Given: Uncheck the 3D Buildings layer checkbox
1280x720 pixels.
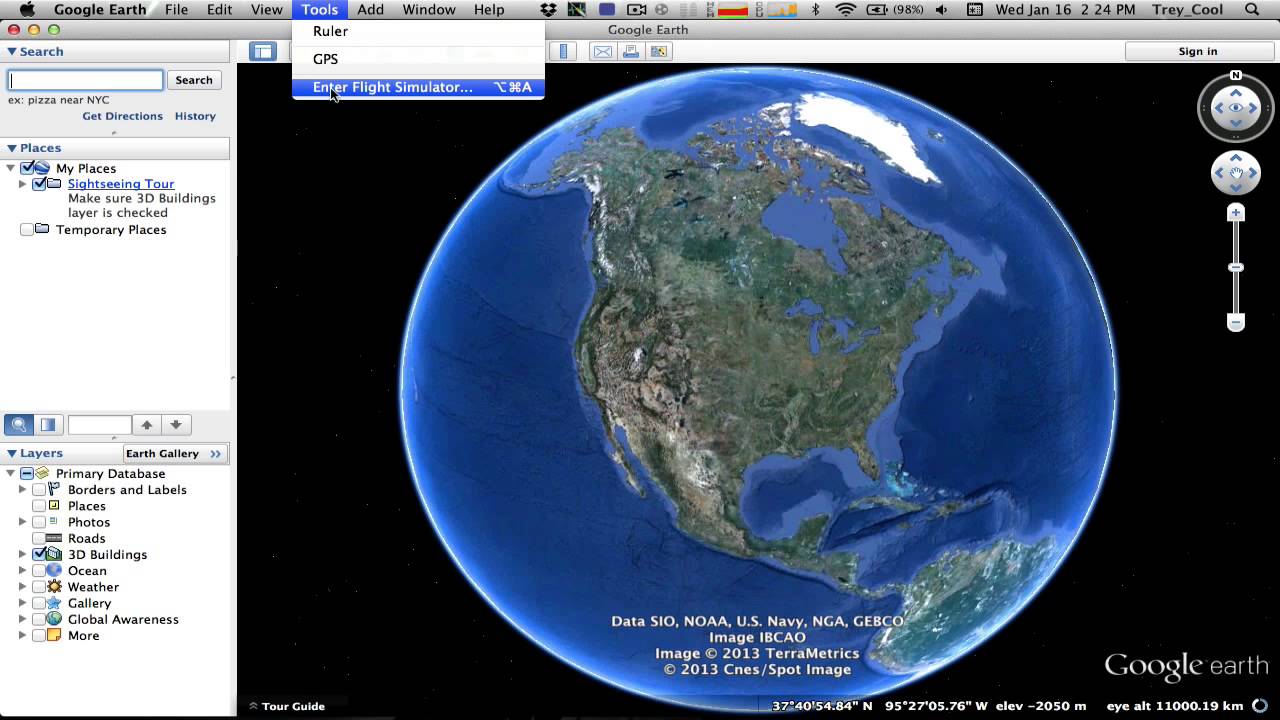Looking at the screenshot, I should click(x=39, y=554).
